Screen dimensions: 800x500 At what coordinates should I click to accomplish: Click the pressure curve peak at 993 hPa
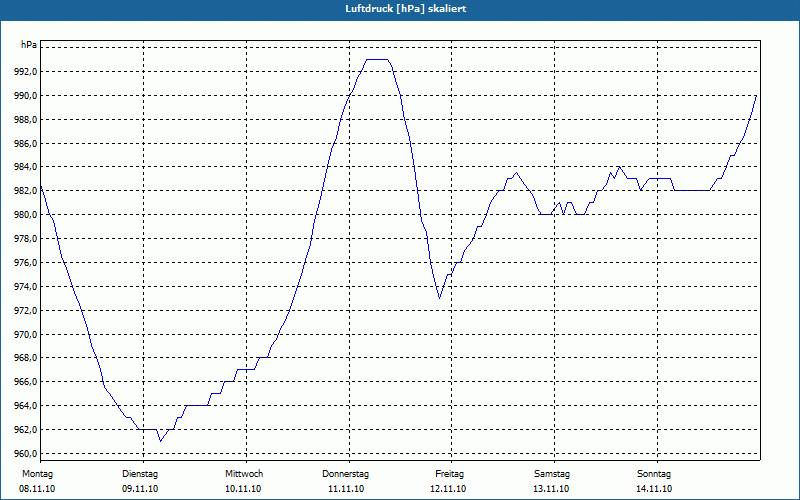(x=378, y=60)
